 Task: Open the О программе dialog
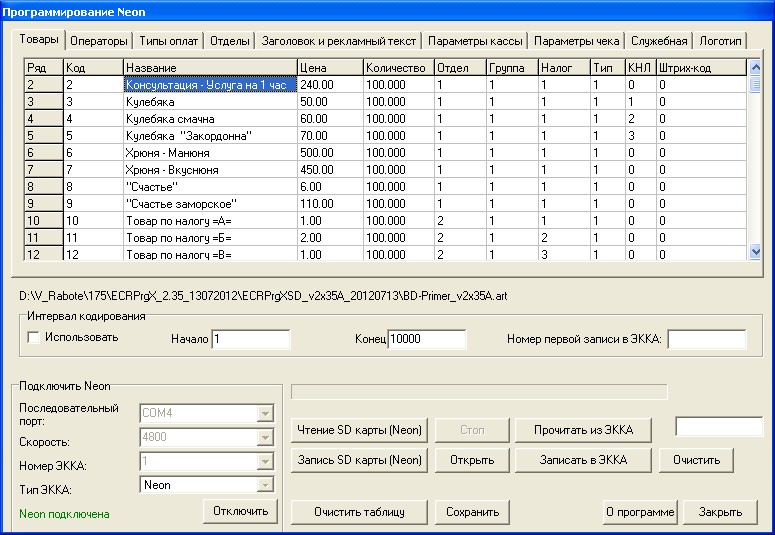pyautogui.click(x=640, y=512)
